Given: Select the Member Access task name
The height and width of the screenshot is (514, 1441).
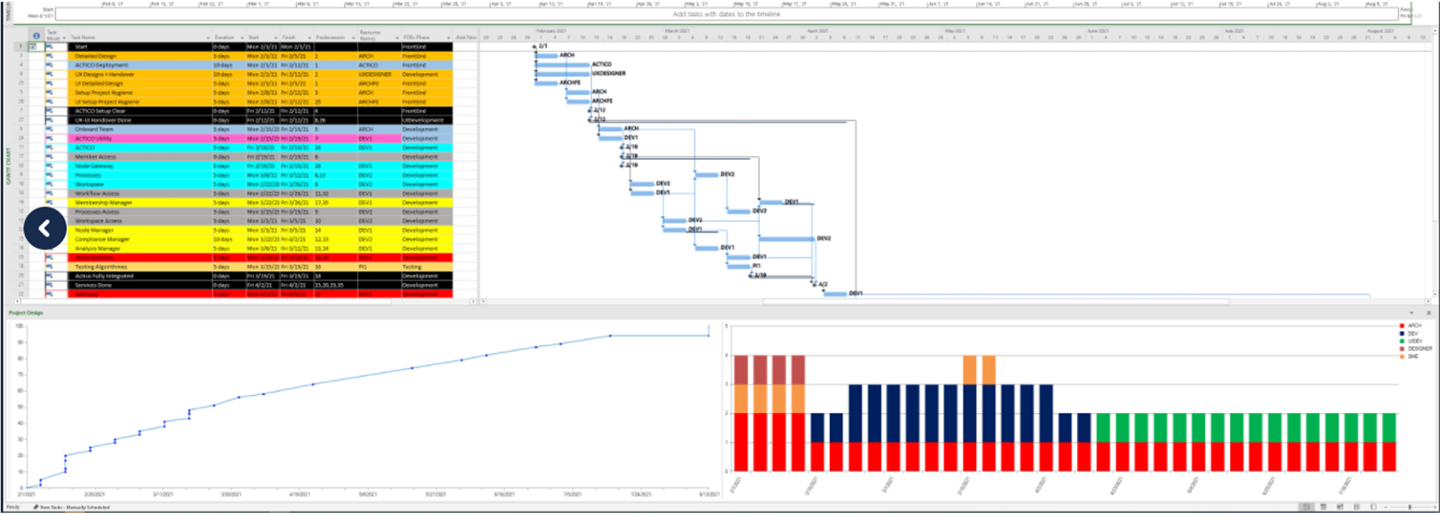Looking at the screenshot, I should click(94, 157).
